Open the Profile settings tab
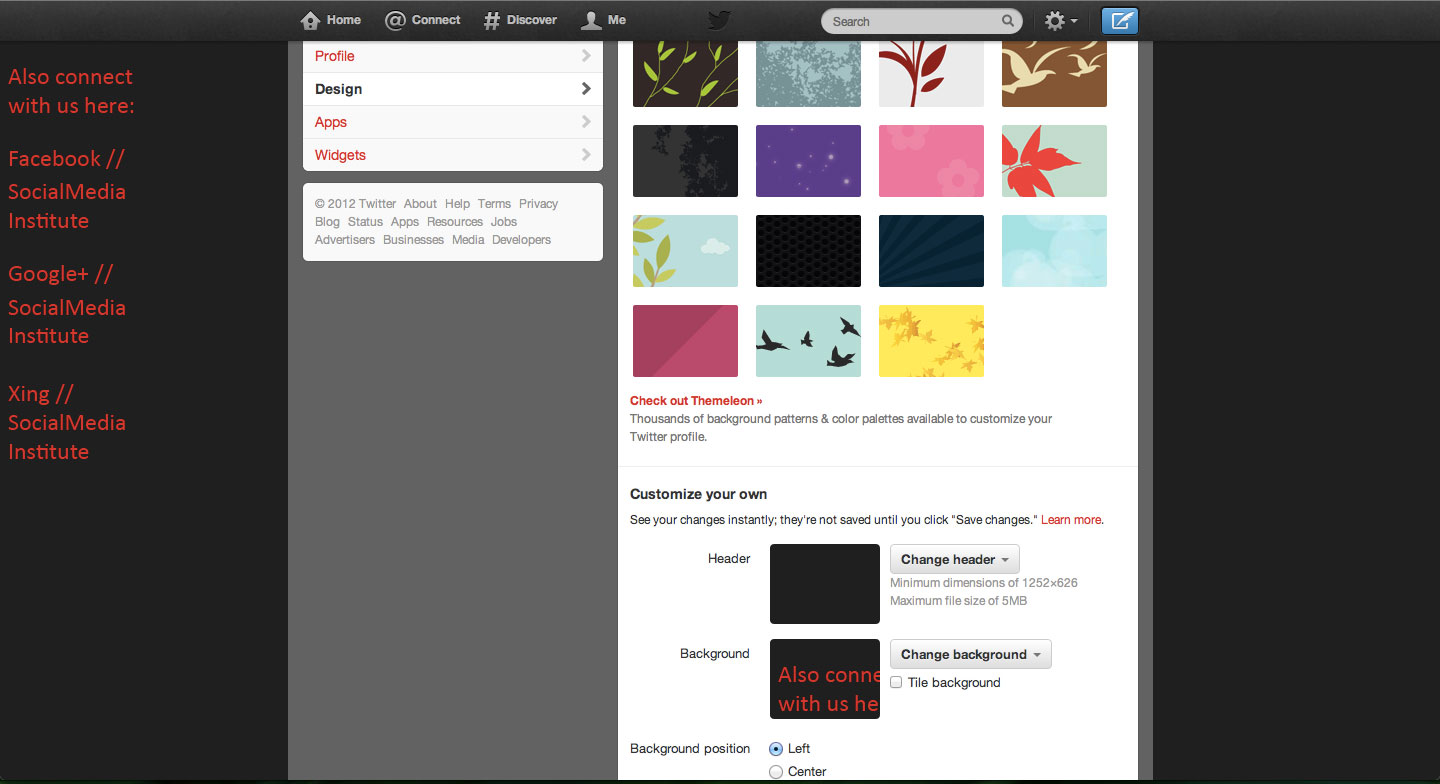1440x784 pixels. 453,56
